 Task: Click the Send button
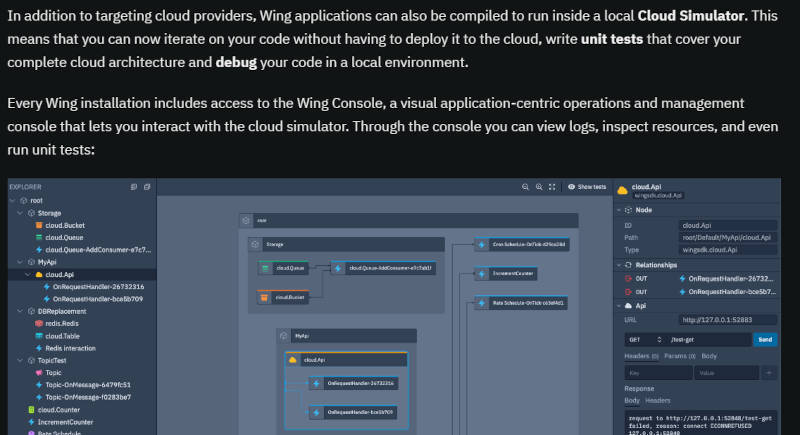click(x=765, y=340)
